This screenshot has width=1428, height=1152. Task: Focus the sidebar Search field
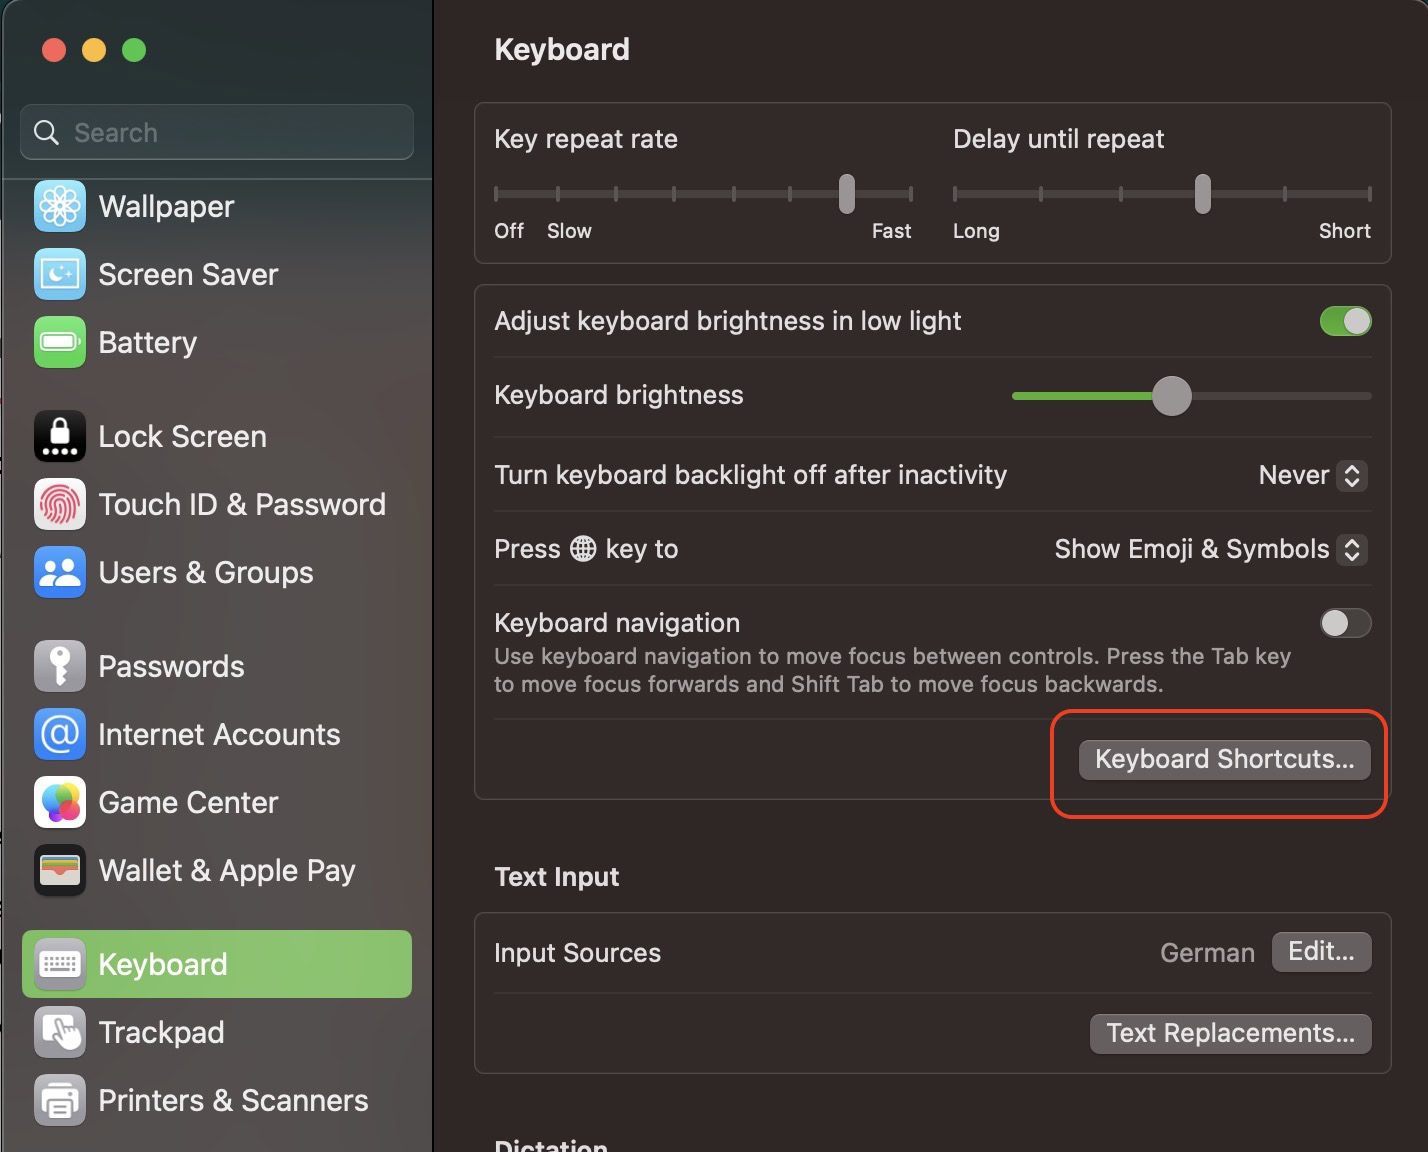pyautogui.click(x=217, y=132)
